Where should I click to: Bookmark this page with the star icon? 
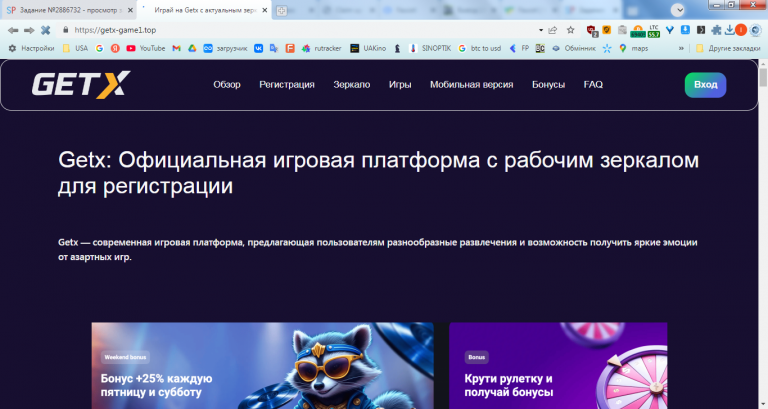571,30
